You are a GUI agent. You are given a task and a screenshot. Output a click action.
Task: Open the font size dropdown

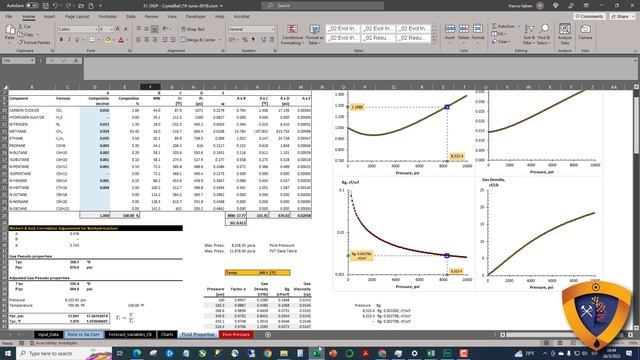(x=111, y=29)
